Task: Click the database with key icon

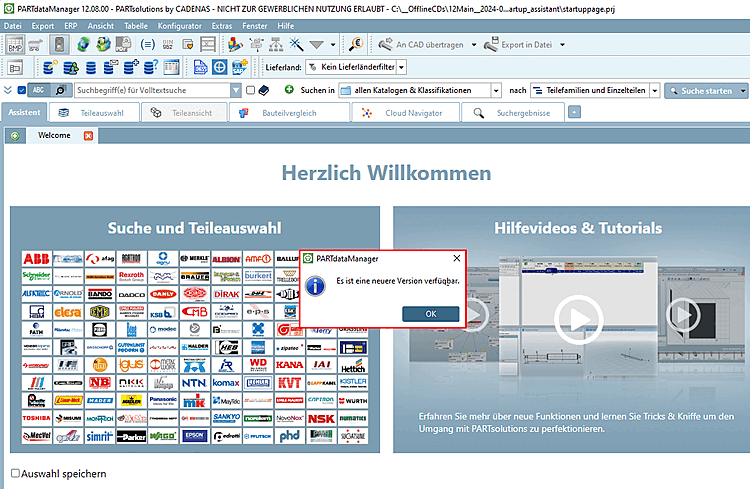Action: coord(50,67)
